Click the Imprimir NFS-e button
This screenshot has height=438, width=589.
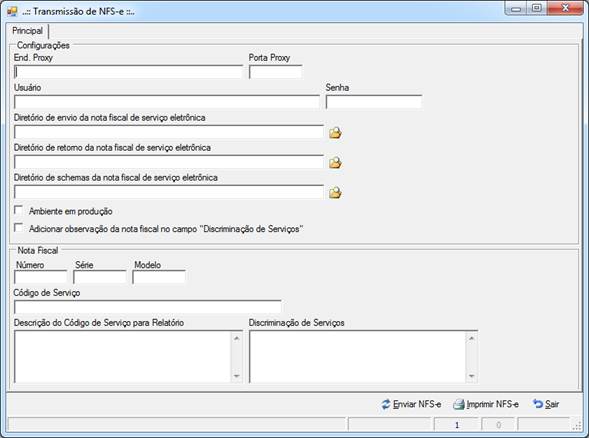(x=486, y=404)
